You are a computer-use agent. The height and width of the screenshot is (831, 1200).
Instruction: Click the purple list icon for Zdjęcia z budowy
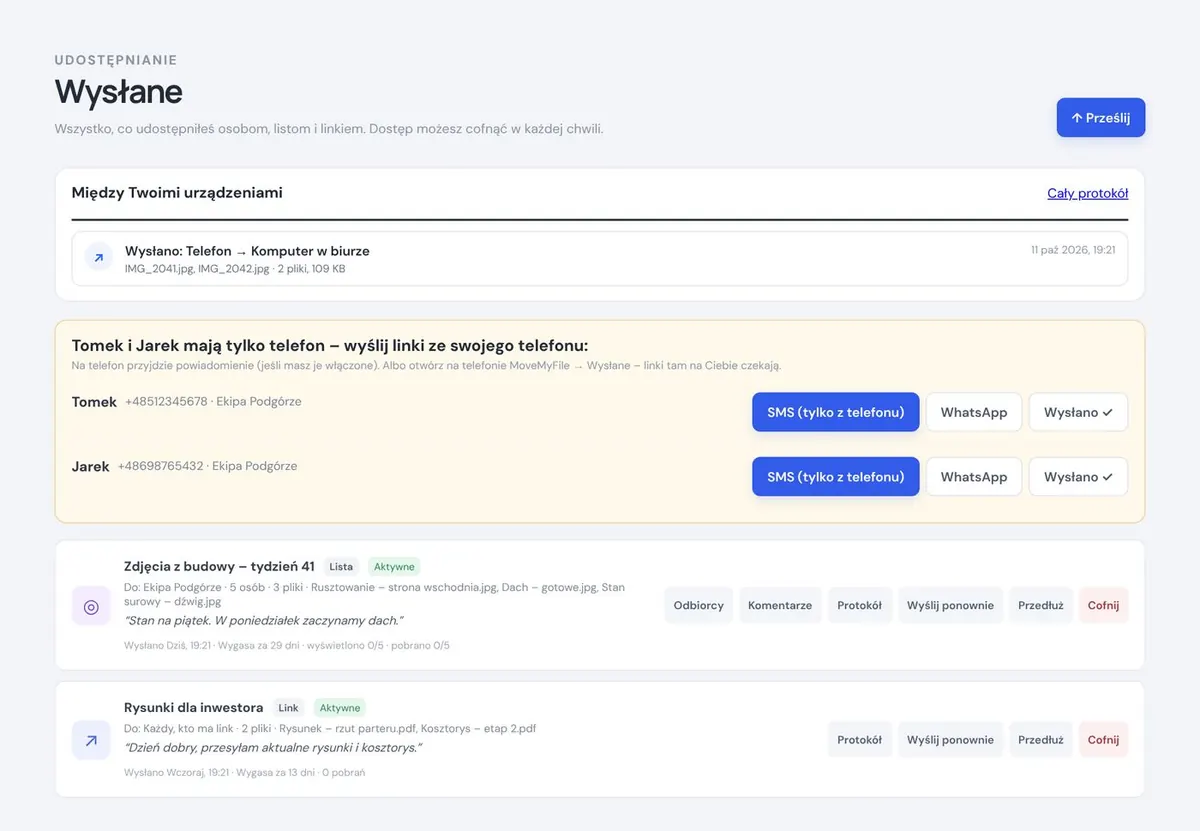click(x=91, y=606)
